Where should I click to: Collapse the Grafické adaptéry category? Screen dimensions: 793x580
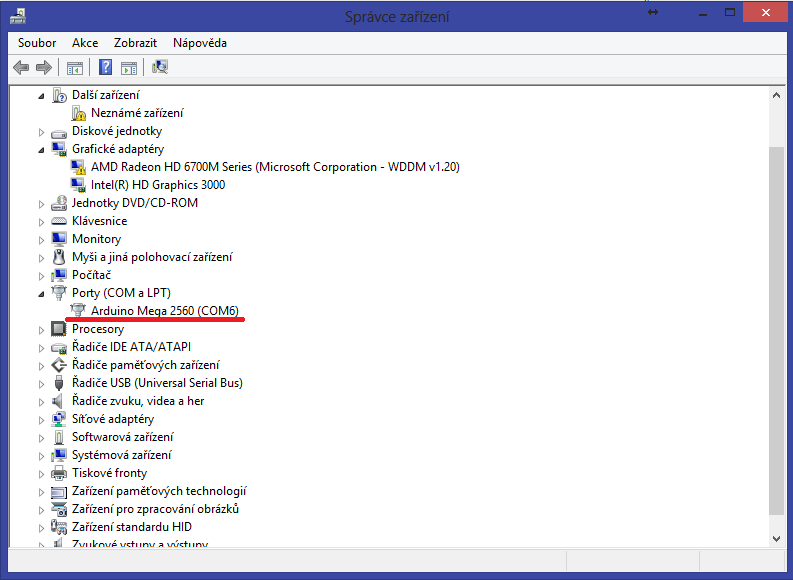point(41,150)
